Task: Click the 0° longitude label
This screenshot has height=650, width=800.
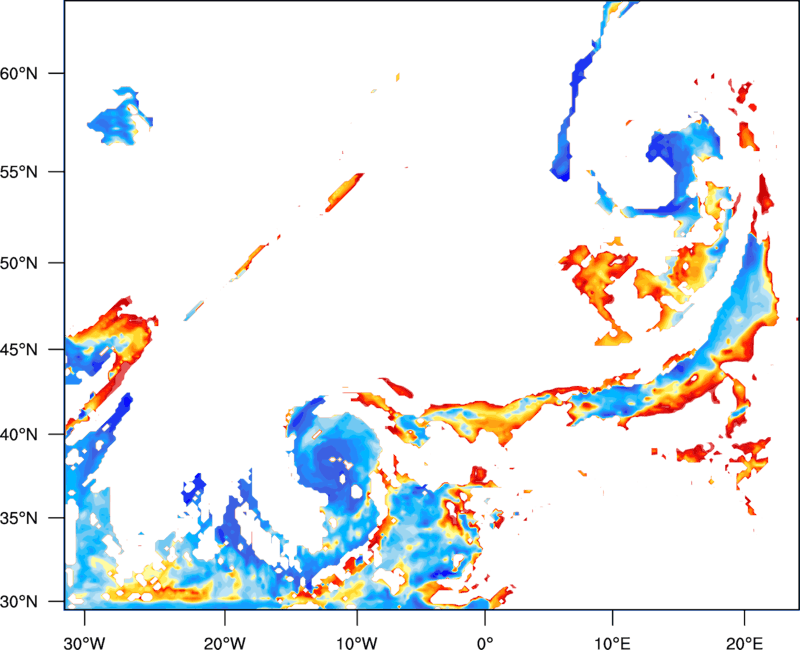Action: point(485,643)
